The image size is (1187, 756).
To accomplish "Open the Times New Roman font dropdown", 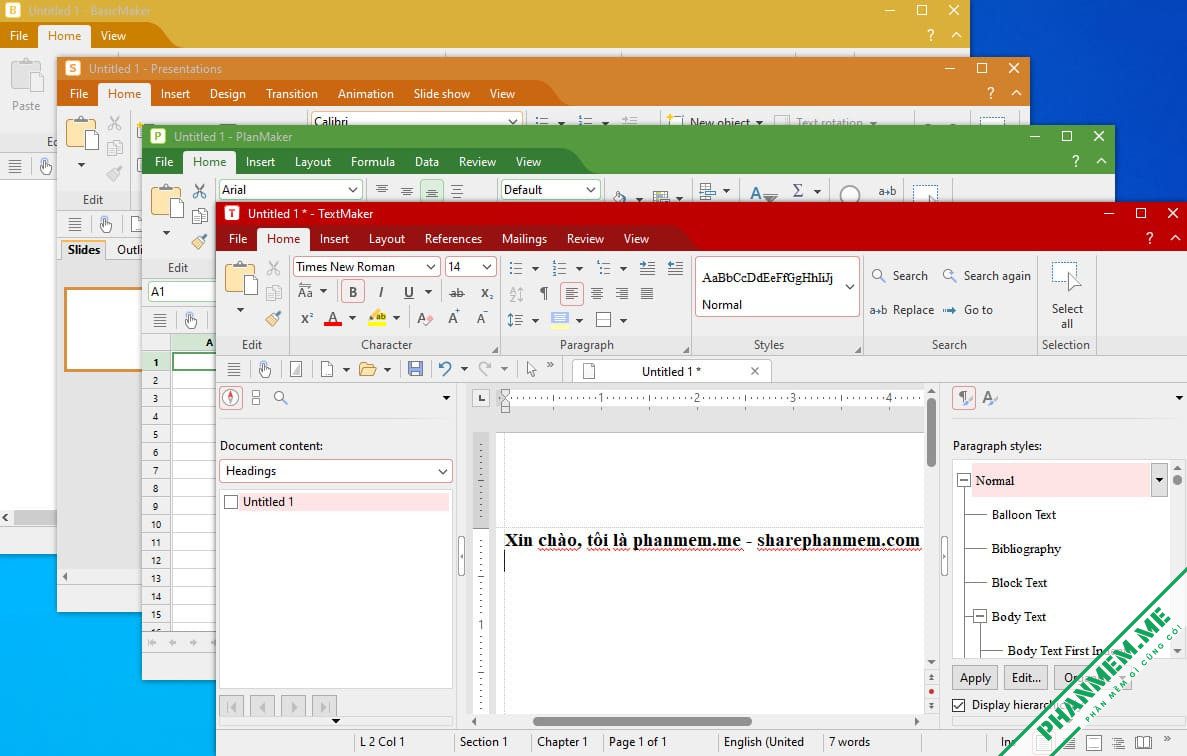I will [x=431, y=266].
